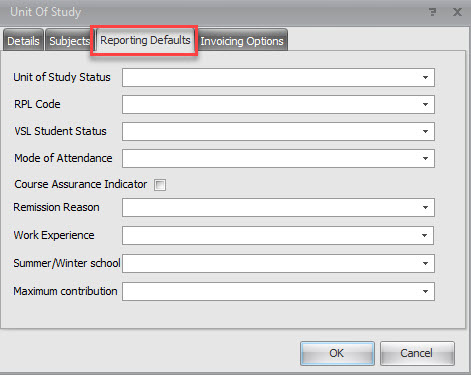The image size is (471, 378).
Task: Click inside the RPL Code field
Action: click(x=278, y=105)
